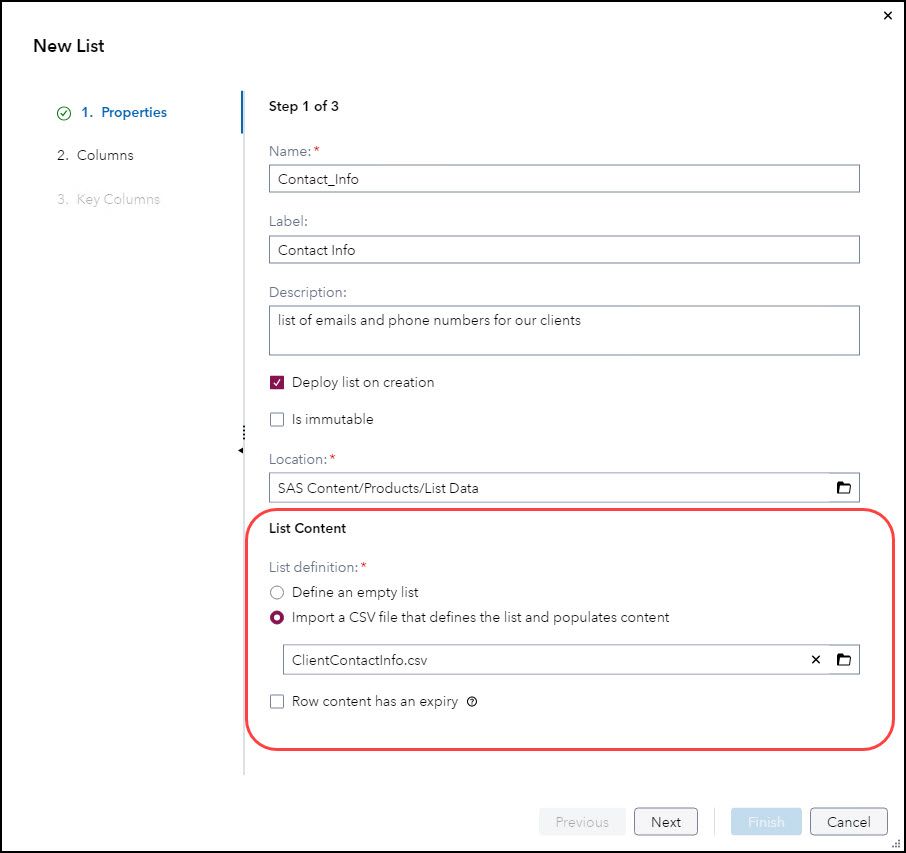Click the Description text box to edit

click(x=564, y=330)
